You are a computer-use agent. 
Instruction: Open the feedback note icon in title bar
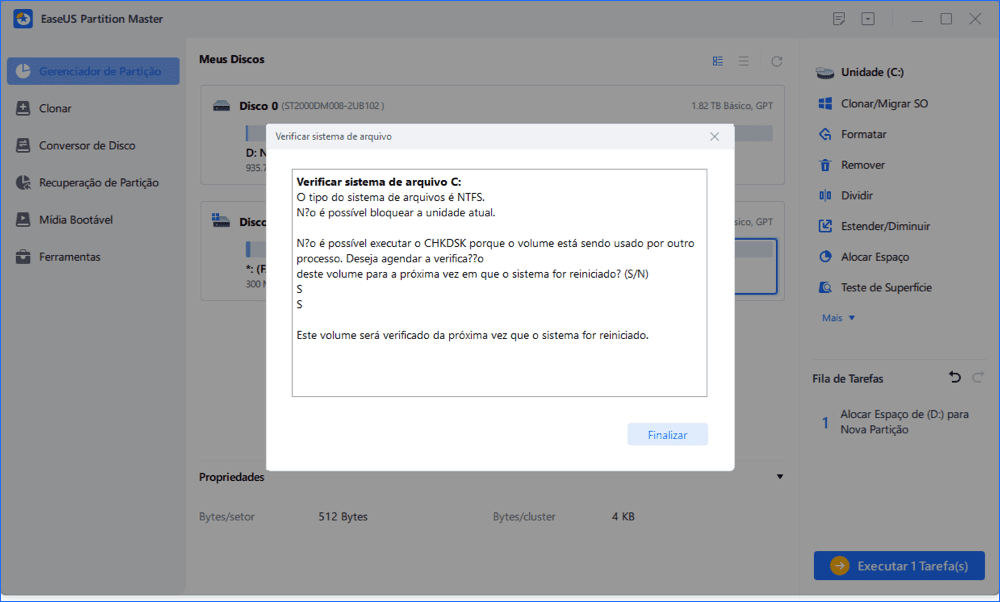point(839,19)
